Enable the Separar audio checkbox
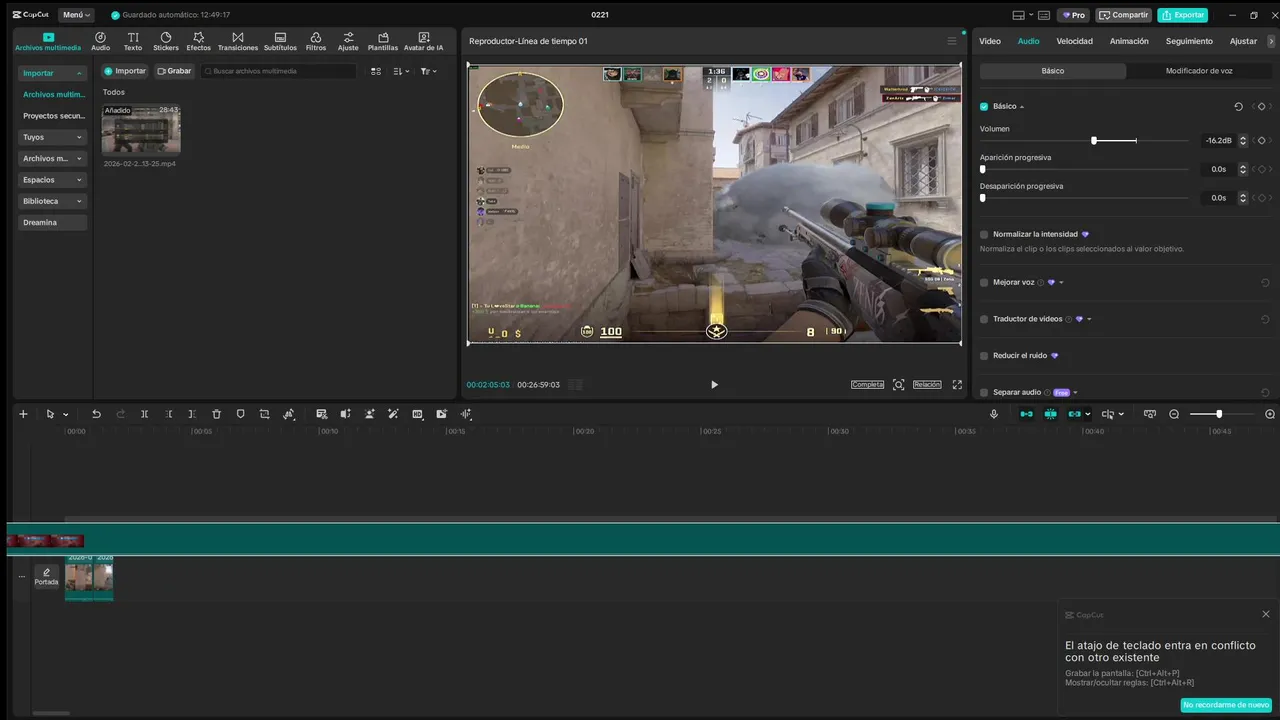 tap(984, 392)
